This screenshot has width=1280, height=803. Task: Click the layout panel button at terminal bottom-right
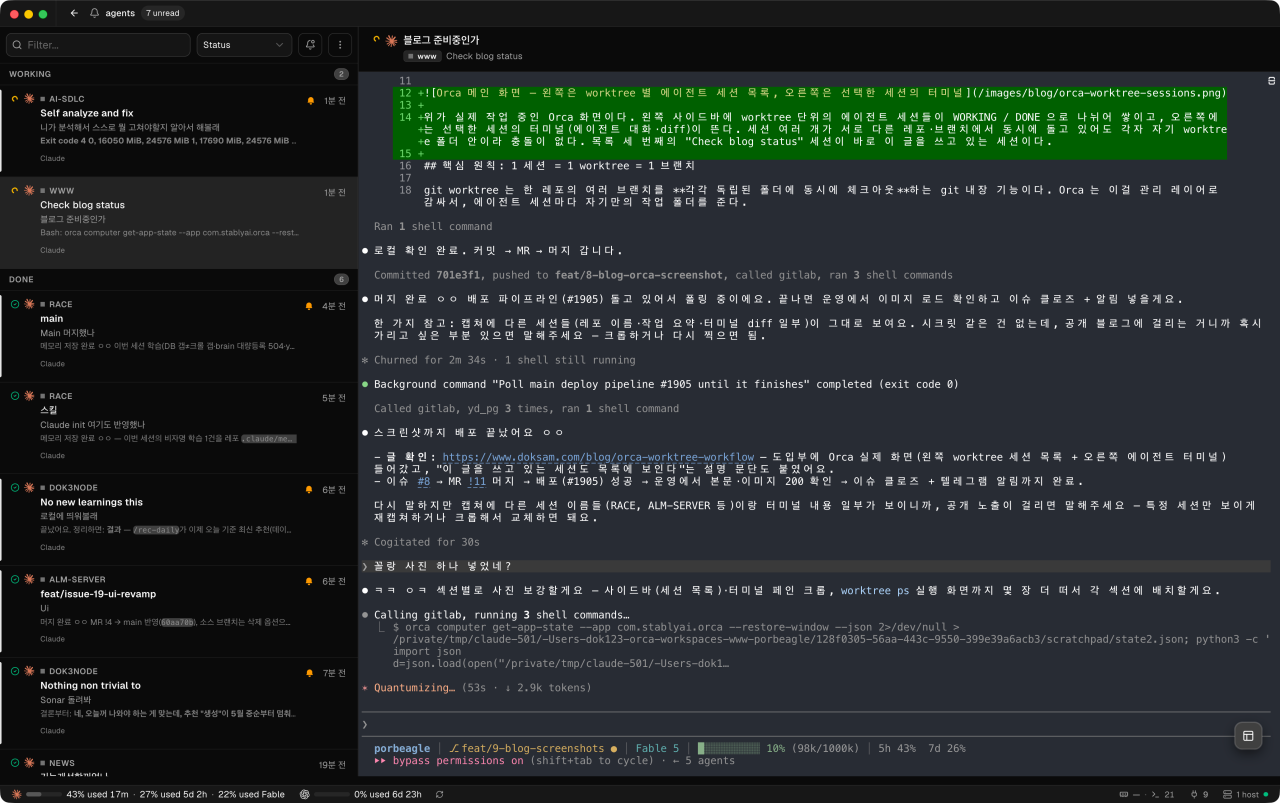1248,735
